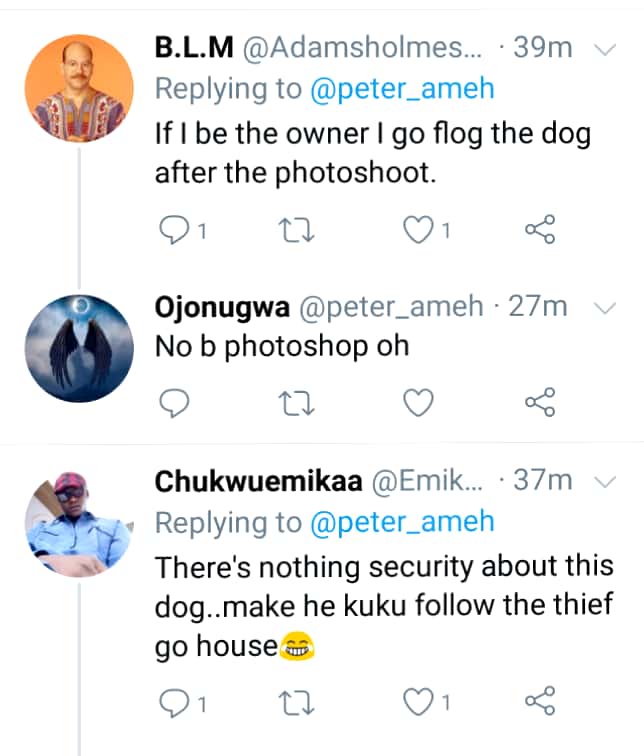Like B.L.M's tweet about the dog
This screenshot has height=756, width=644.
tap(416, 231)
